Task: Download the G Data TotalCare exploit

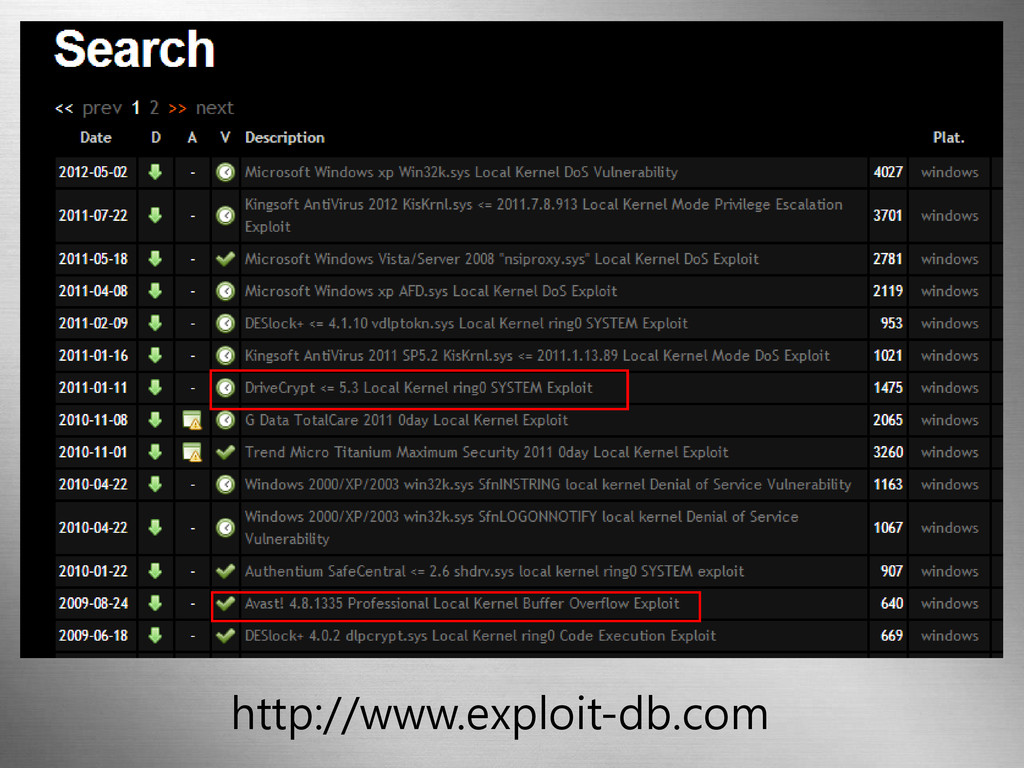Action: point(155,420)
